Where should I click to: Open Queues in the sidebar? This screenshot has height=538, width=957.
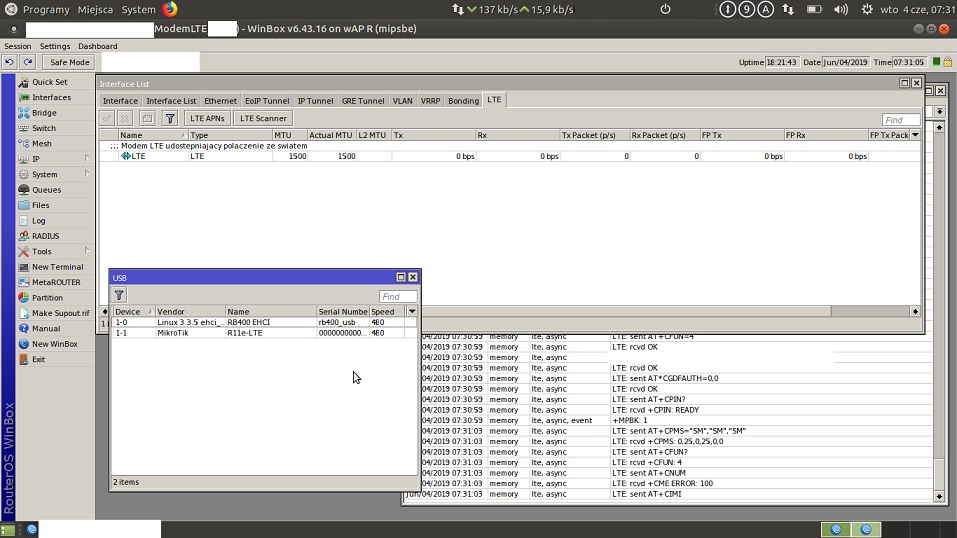(46, 190)
